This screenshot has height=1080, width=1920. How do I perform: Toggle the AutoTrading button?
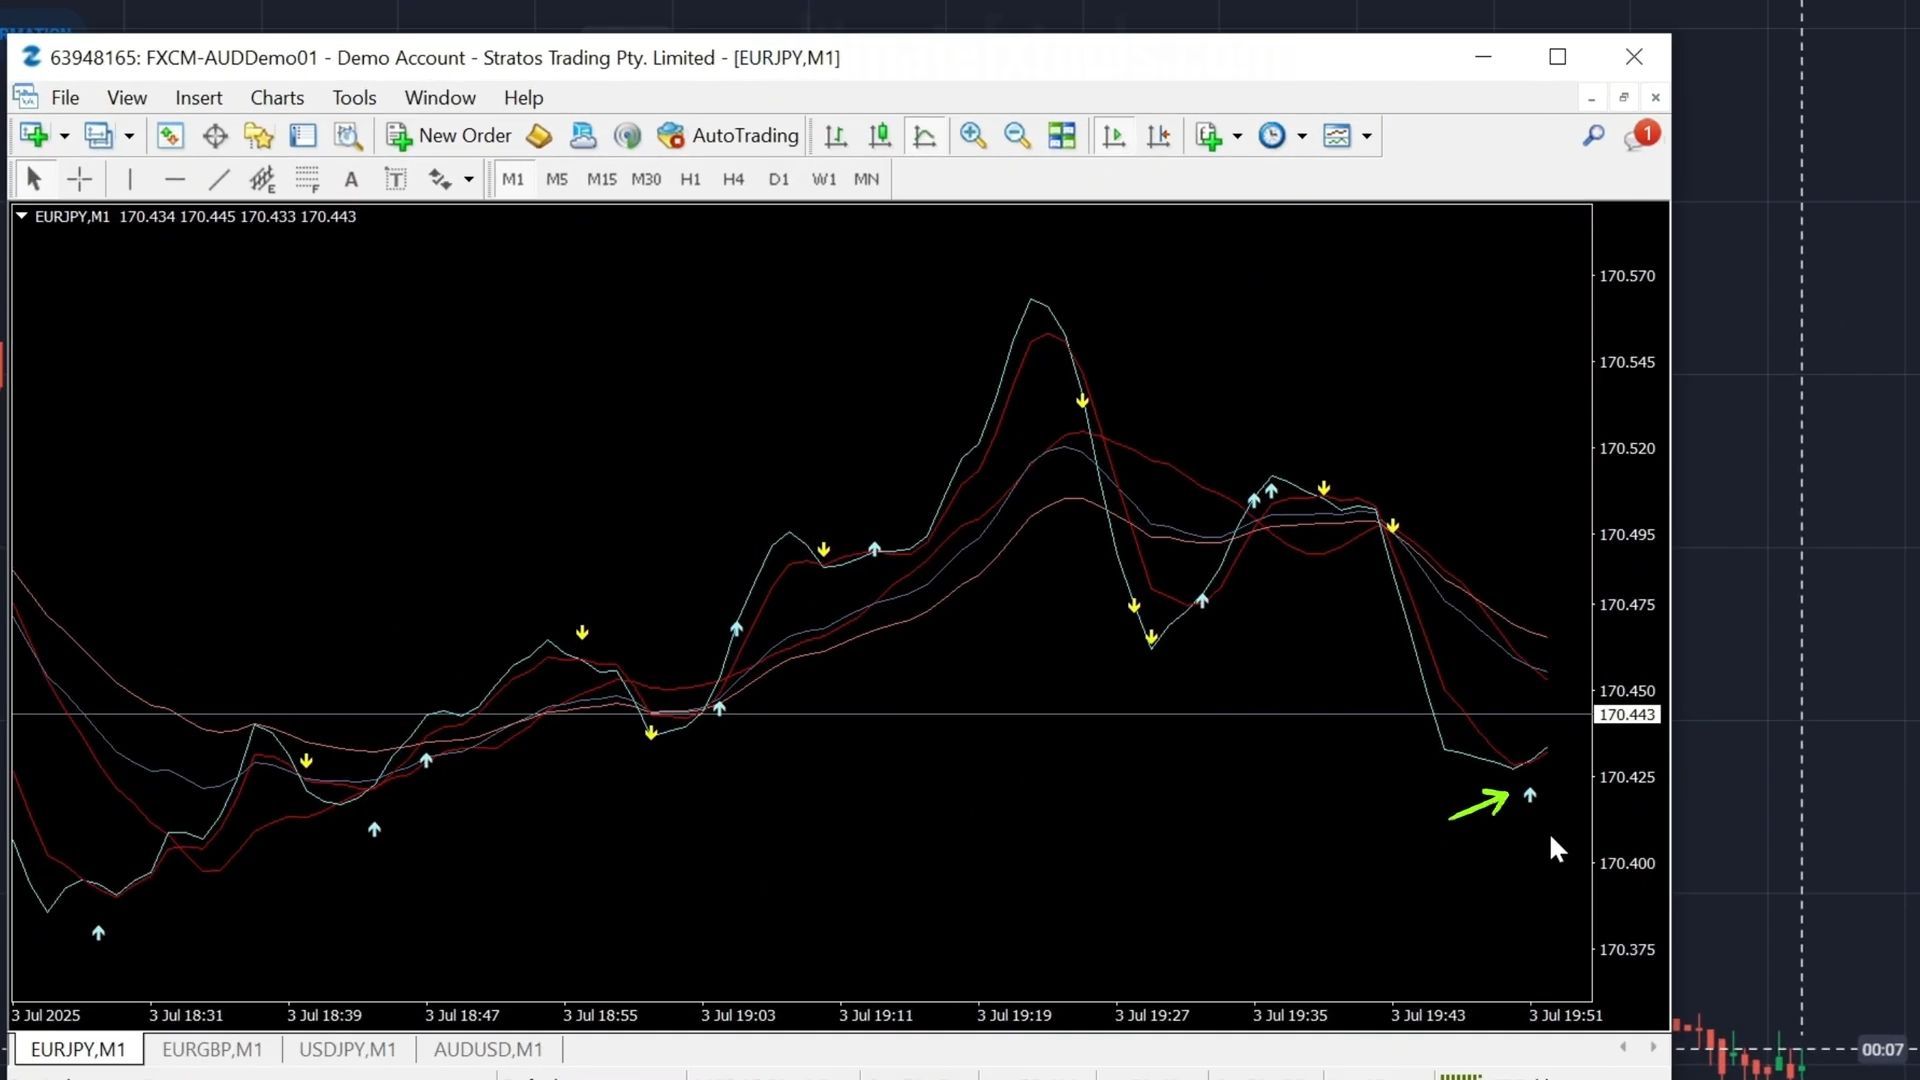coord(728,136)
